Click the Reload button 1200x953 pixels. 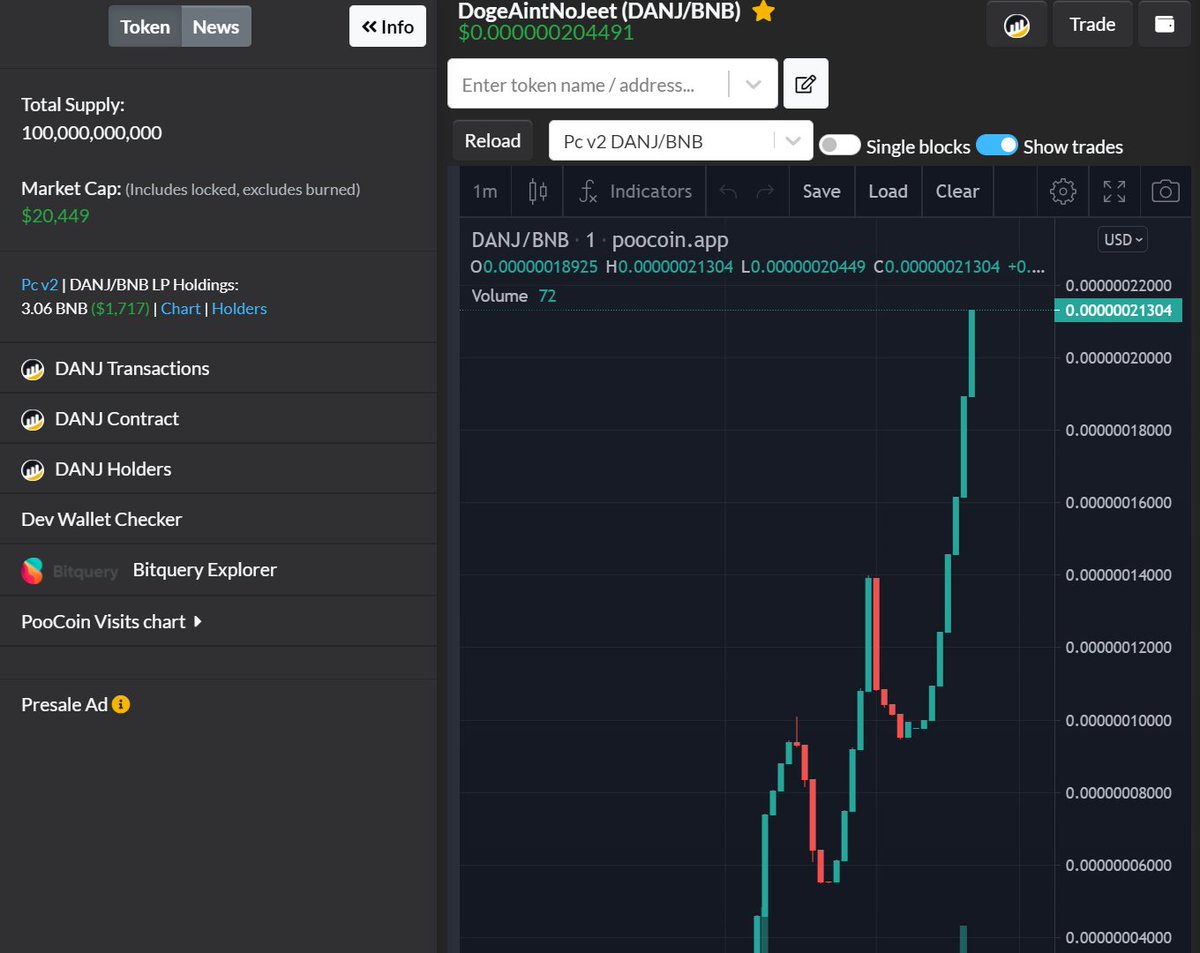click(x=493, y=141)
